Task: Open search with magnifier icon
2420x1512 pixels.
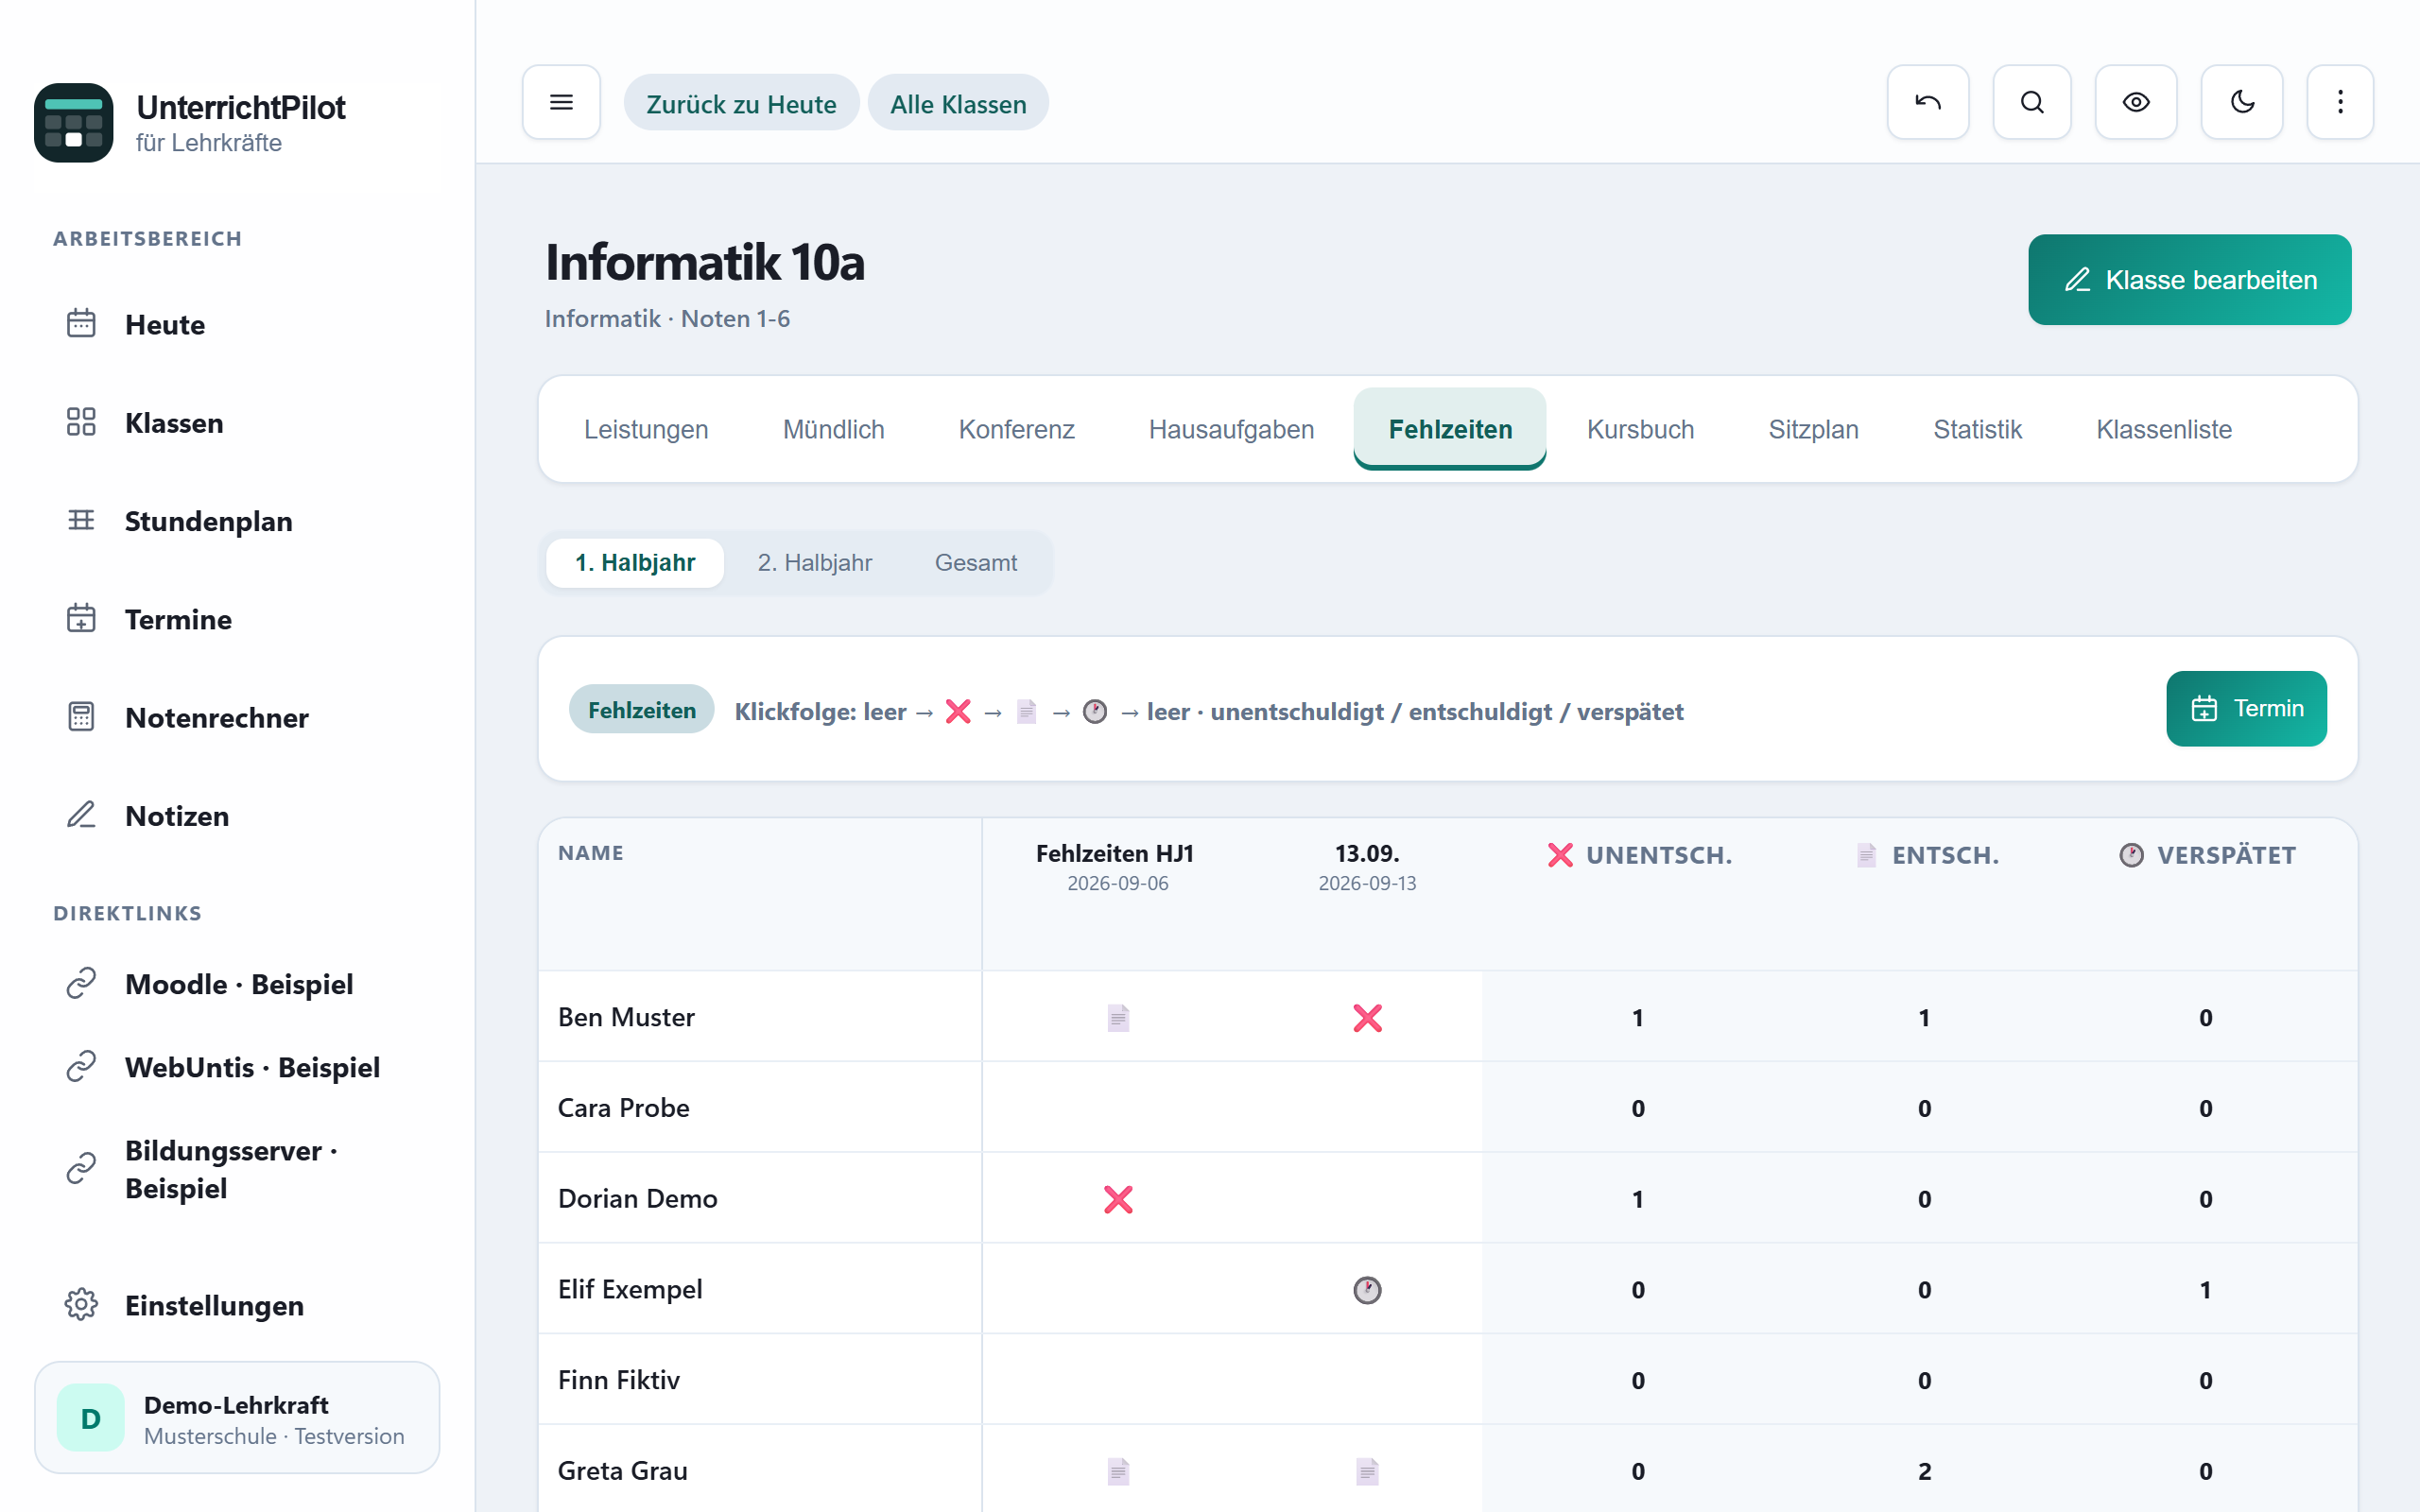Action: [2031, 102]
